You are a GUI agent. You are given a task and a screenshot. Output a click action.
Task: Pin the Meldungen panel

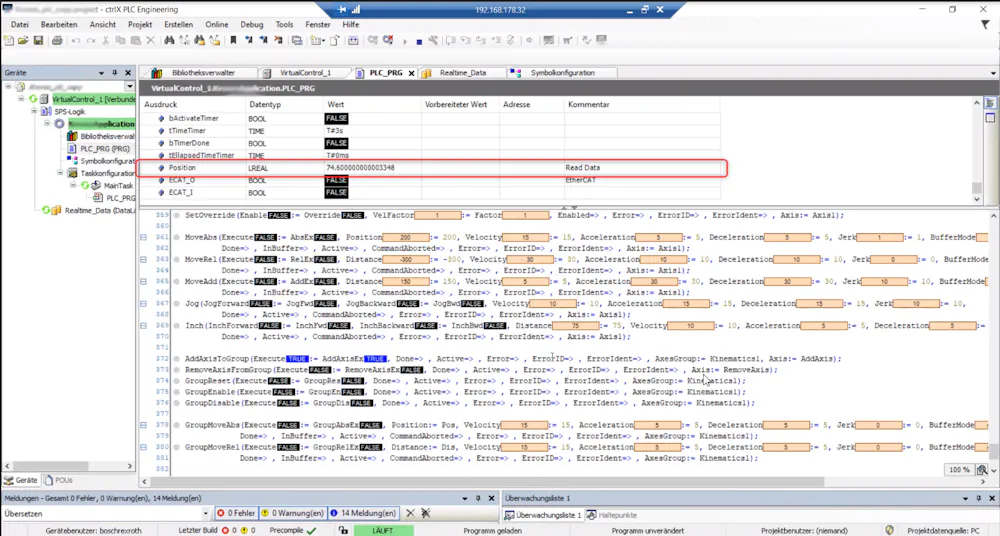[478, 498]
